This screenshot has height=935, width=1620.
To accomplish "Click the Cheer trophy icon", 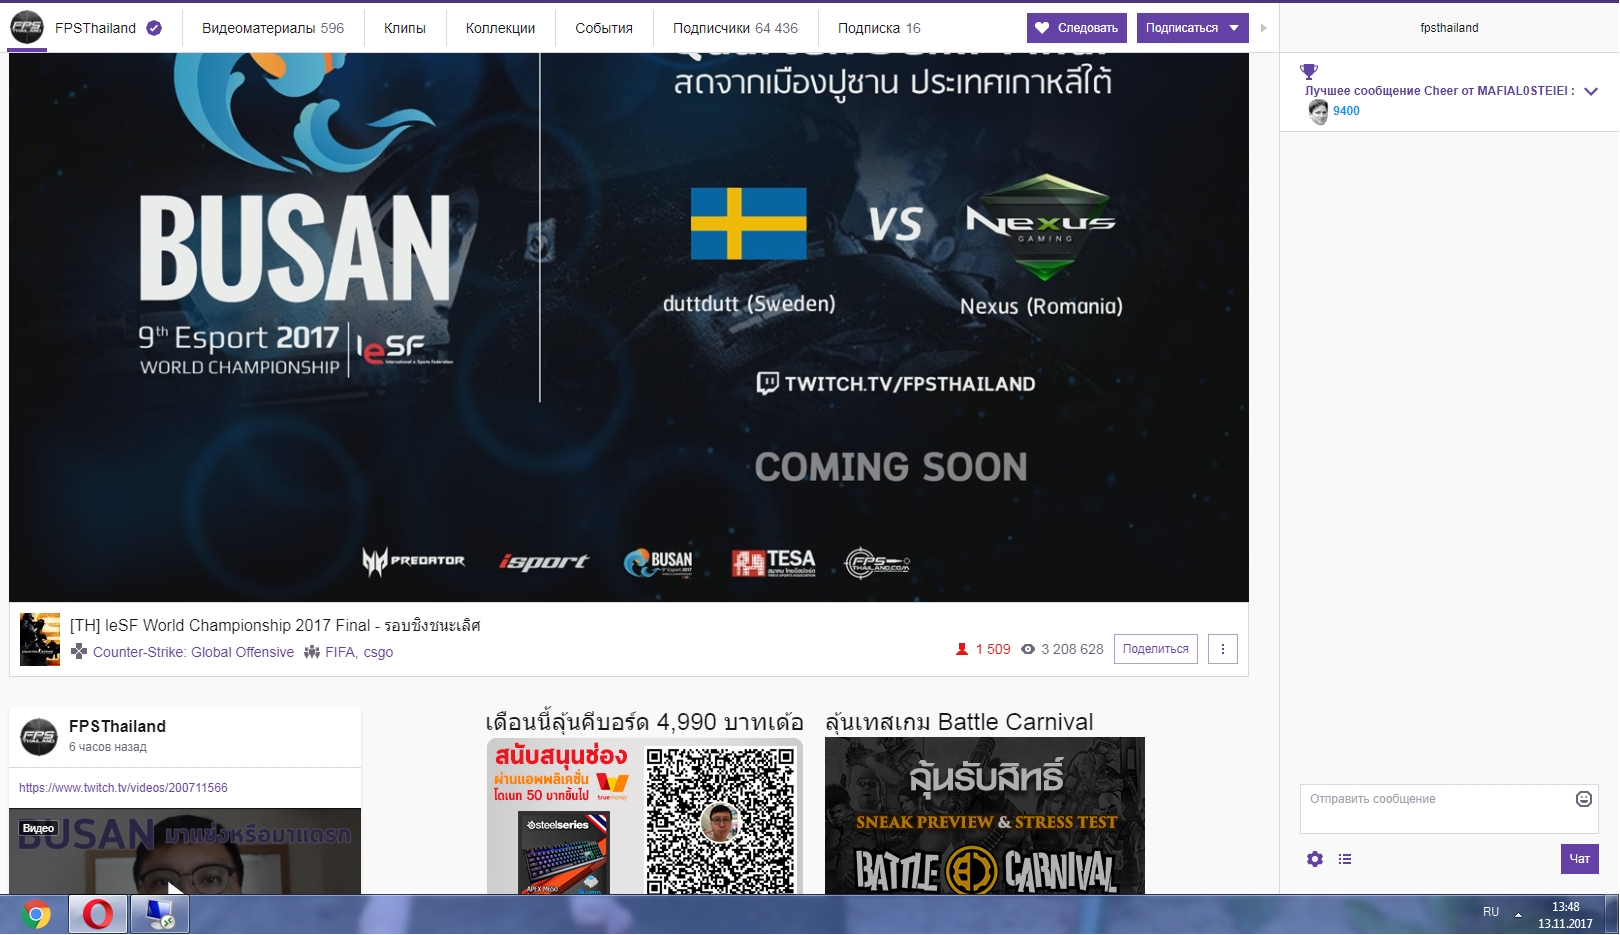I will pyautogui.click(x=1308, y=72).
